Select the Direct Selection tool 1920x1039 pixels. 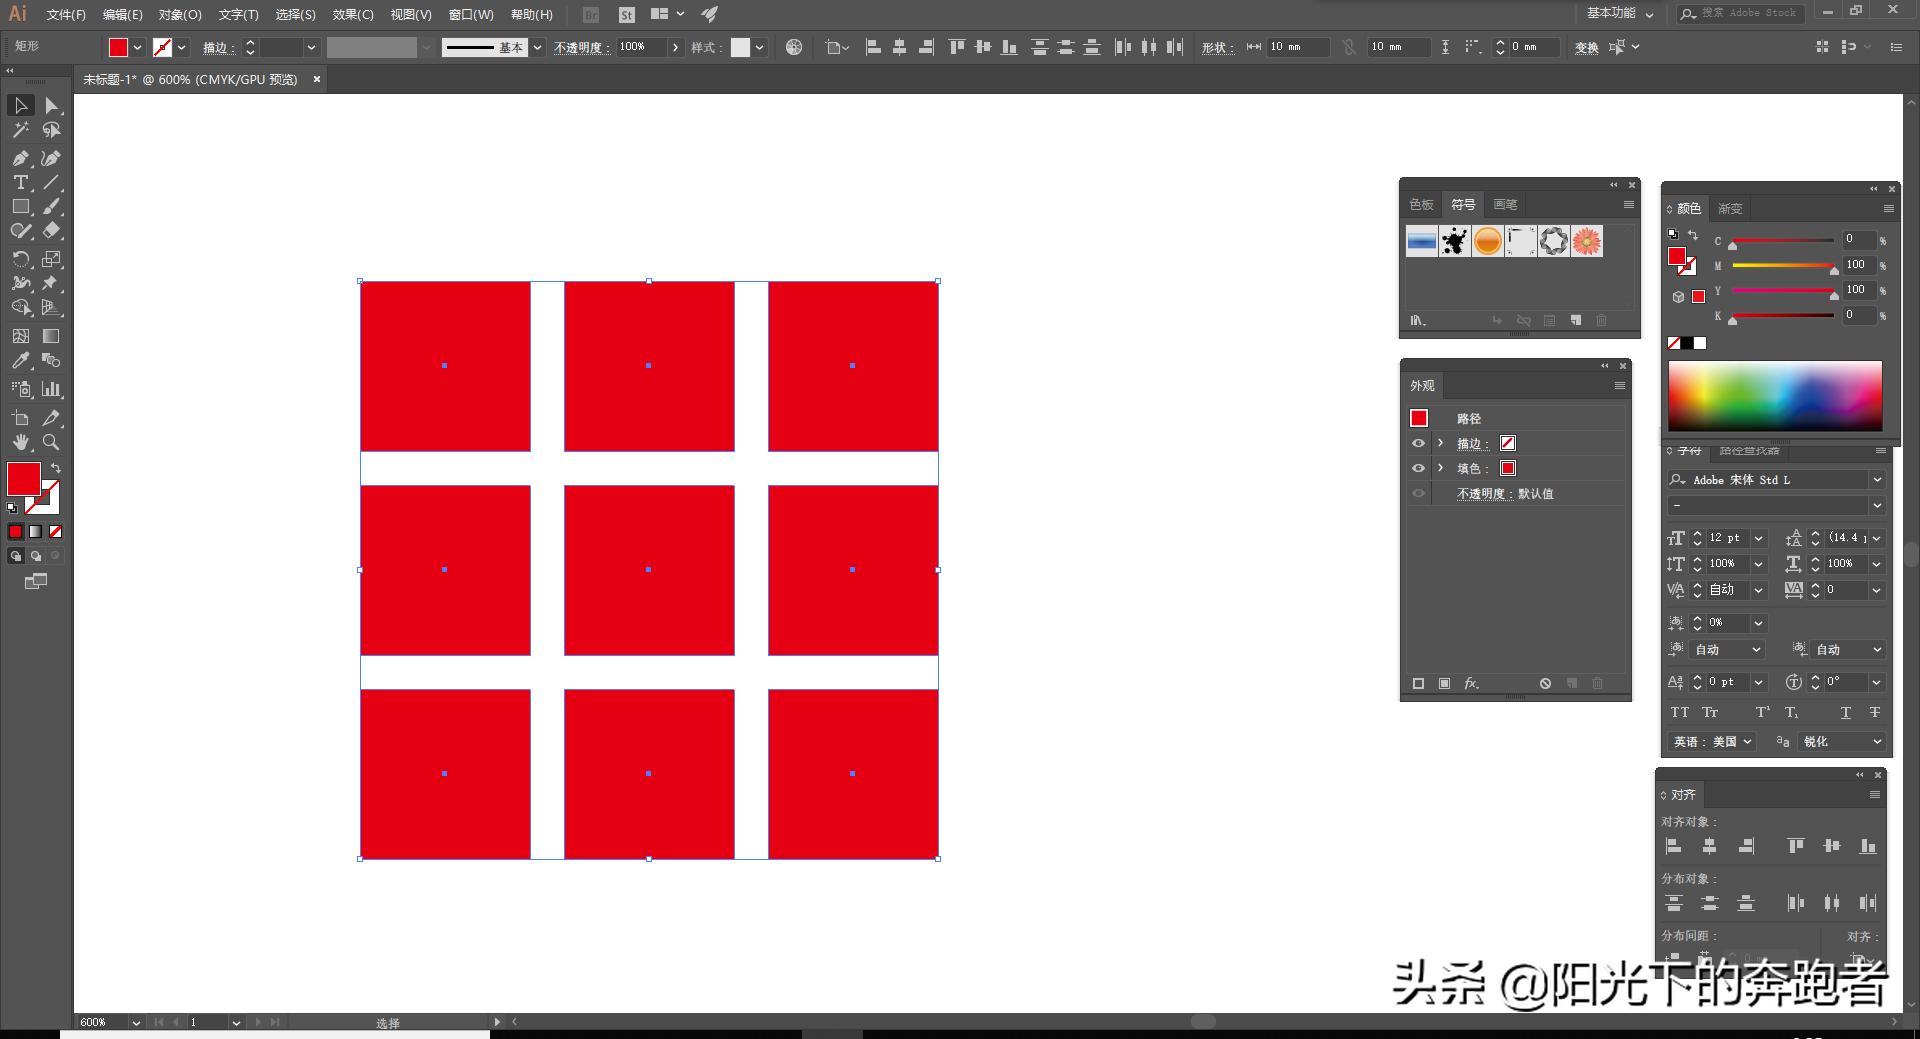click(x=51, y=106)
